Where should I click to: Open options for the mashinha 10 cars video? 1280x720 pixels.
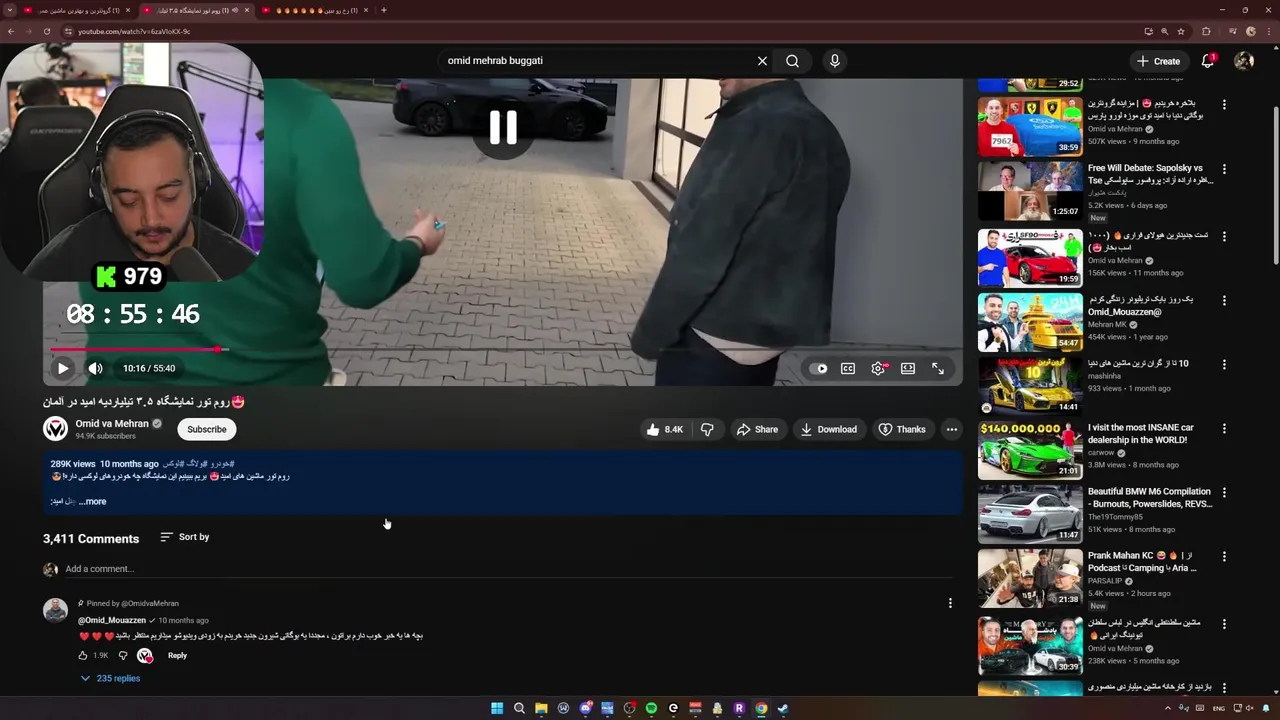tap(1224, 364)
